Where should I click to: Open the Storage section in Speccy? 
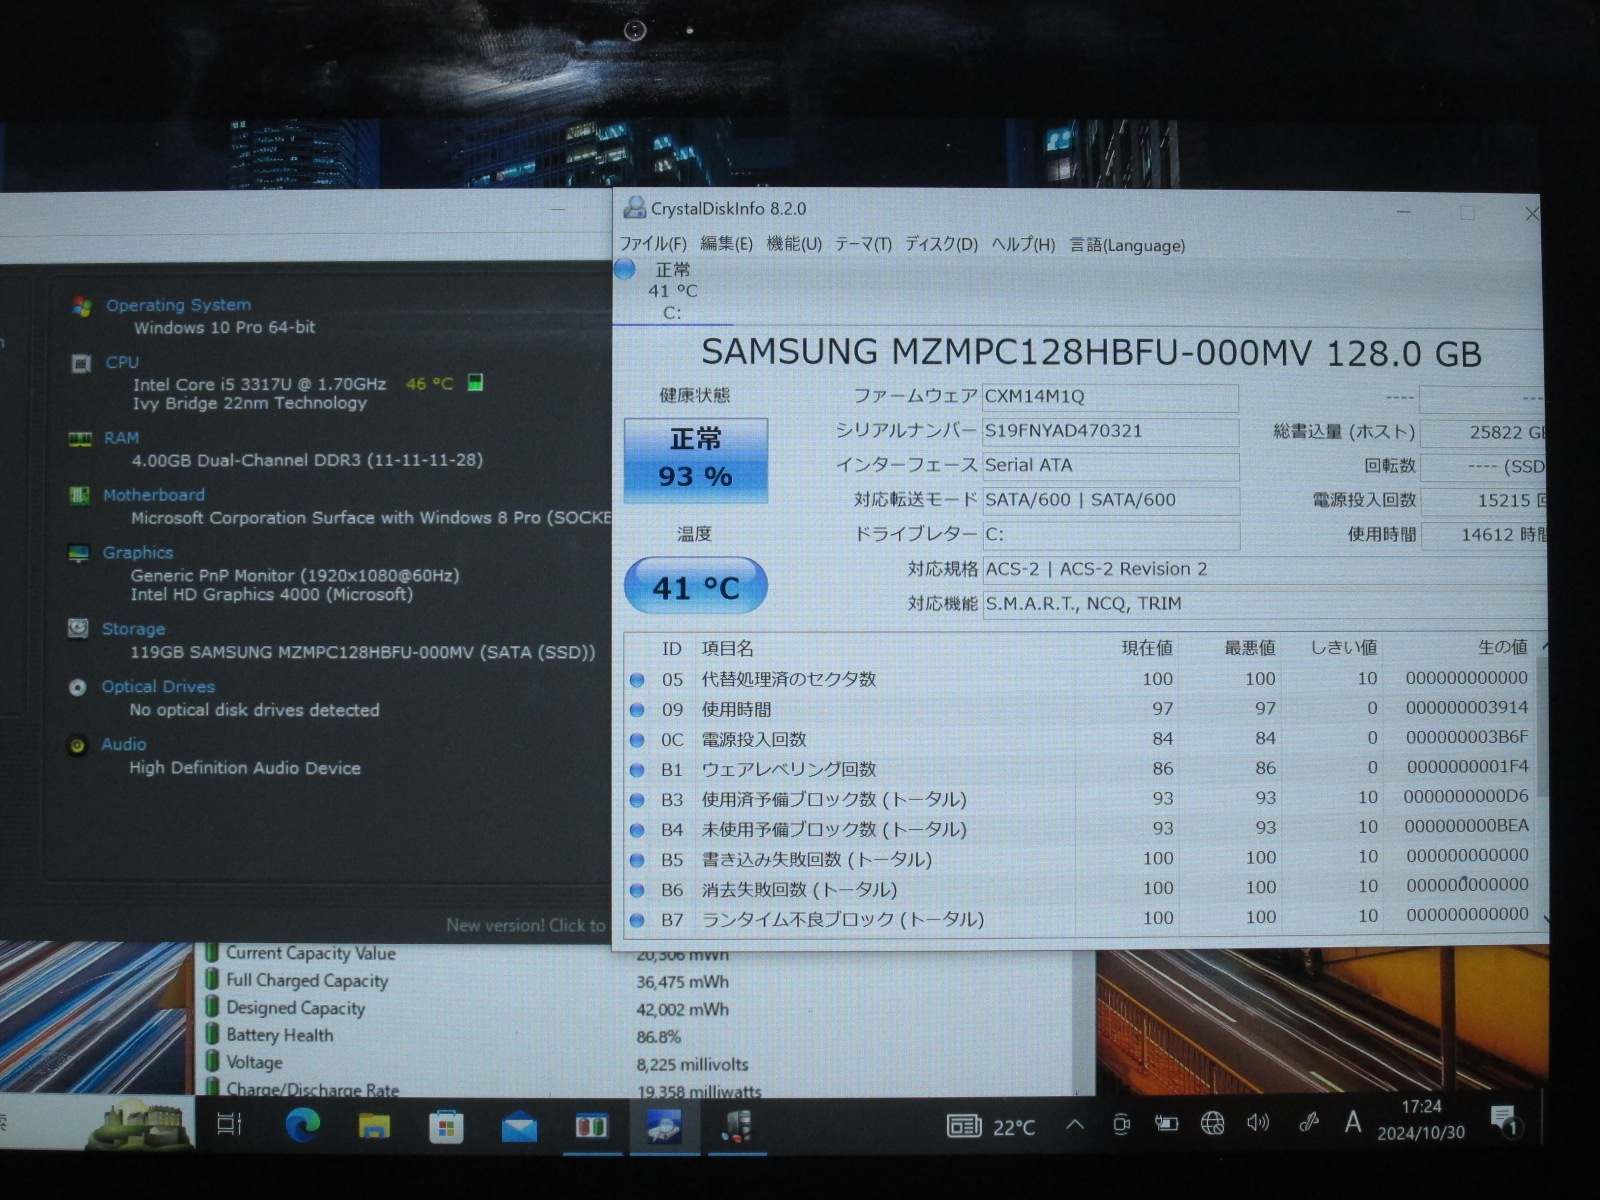pyautogui.click(x=133, y=629)
